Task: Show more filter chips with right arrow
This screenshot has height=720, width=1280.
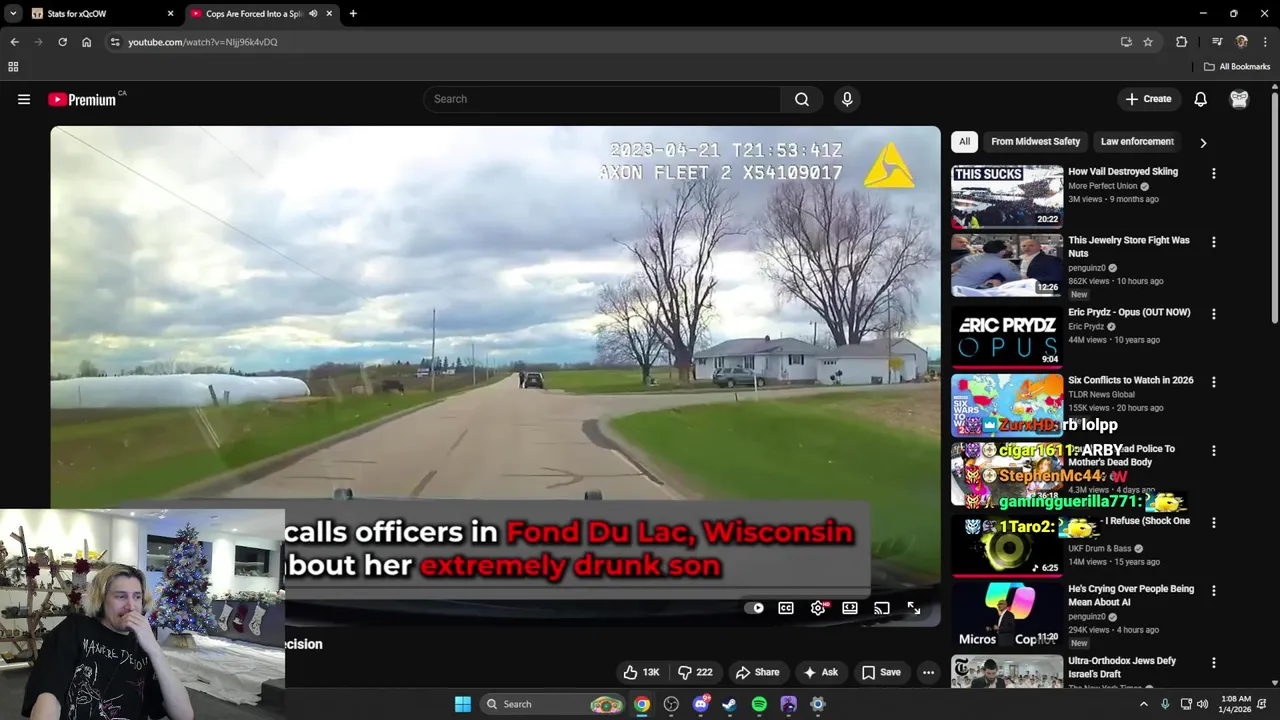Action: click(1203, 143)
